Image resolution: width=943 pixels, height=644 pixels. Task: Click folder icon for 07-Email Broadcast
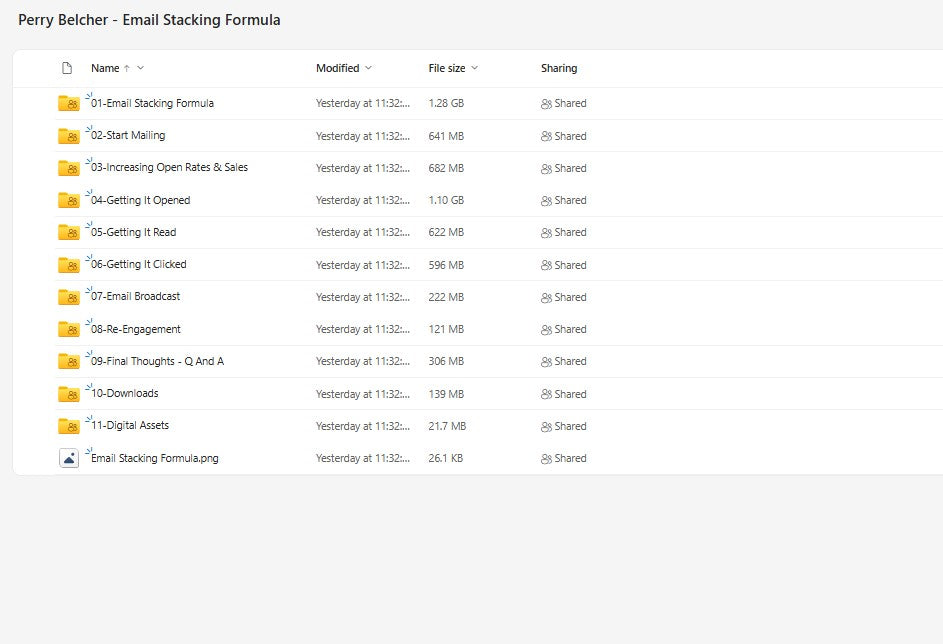[69, 297]
